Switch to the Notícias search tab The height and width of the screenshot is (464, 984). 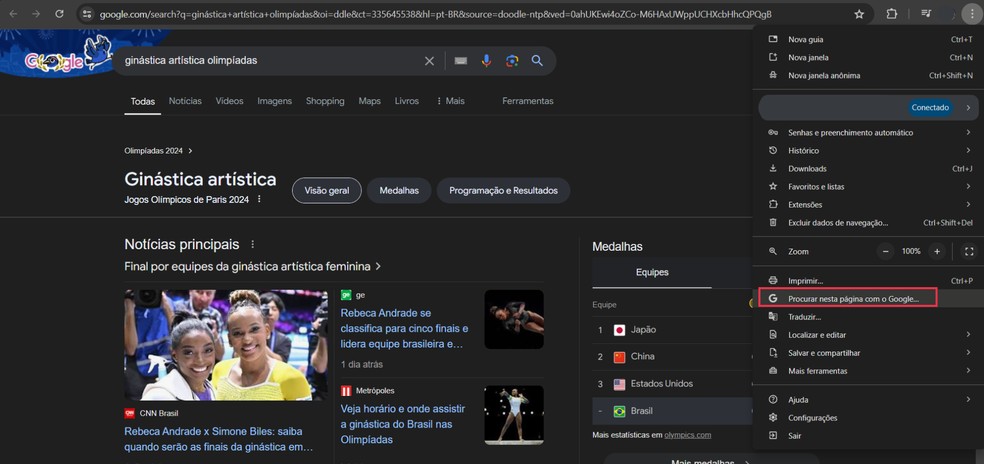tap(185, 101)
